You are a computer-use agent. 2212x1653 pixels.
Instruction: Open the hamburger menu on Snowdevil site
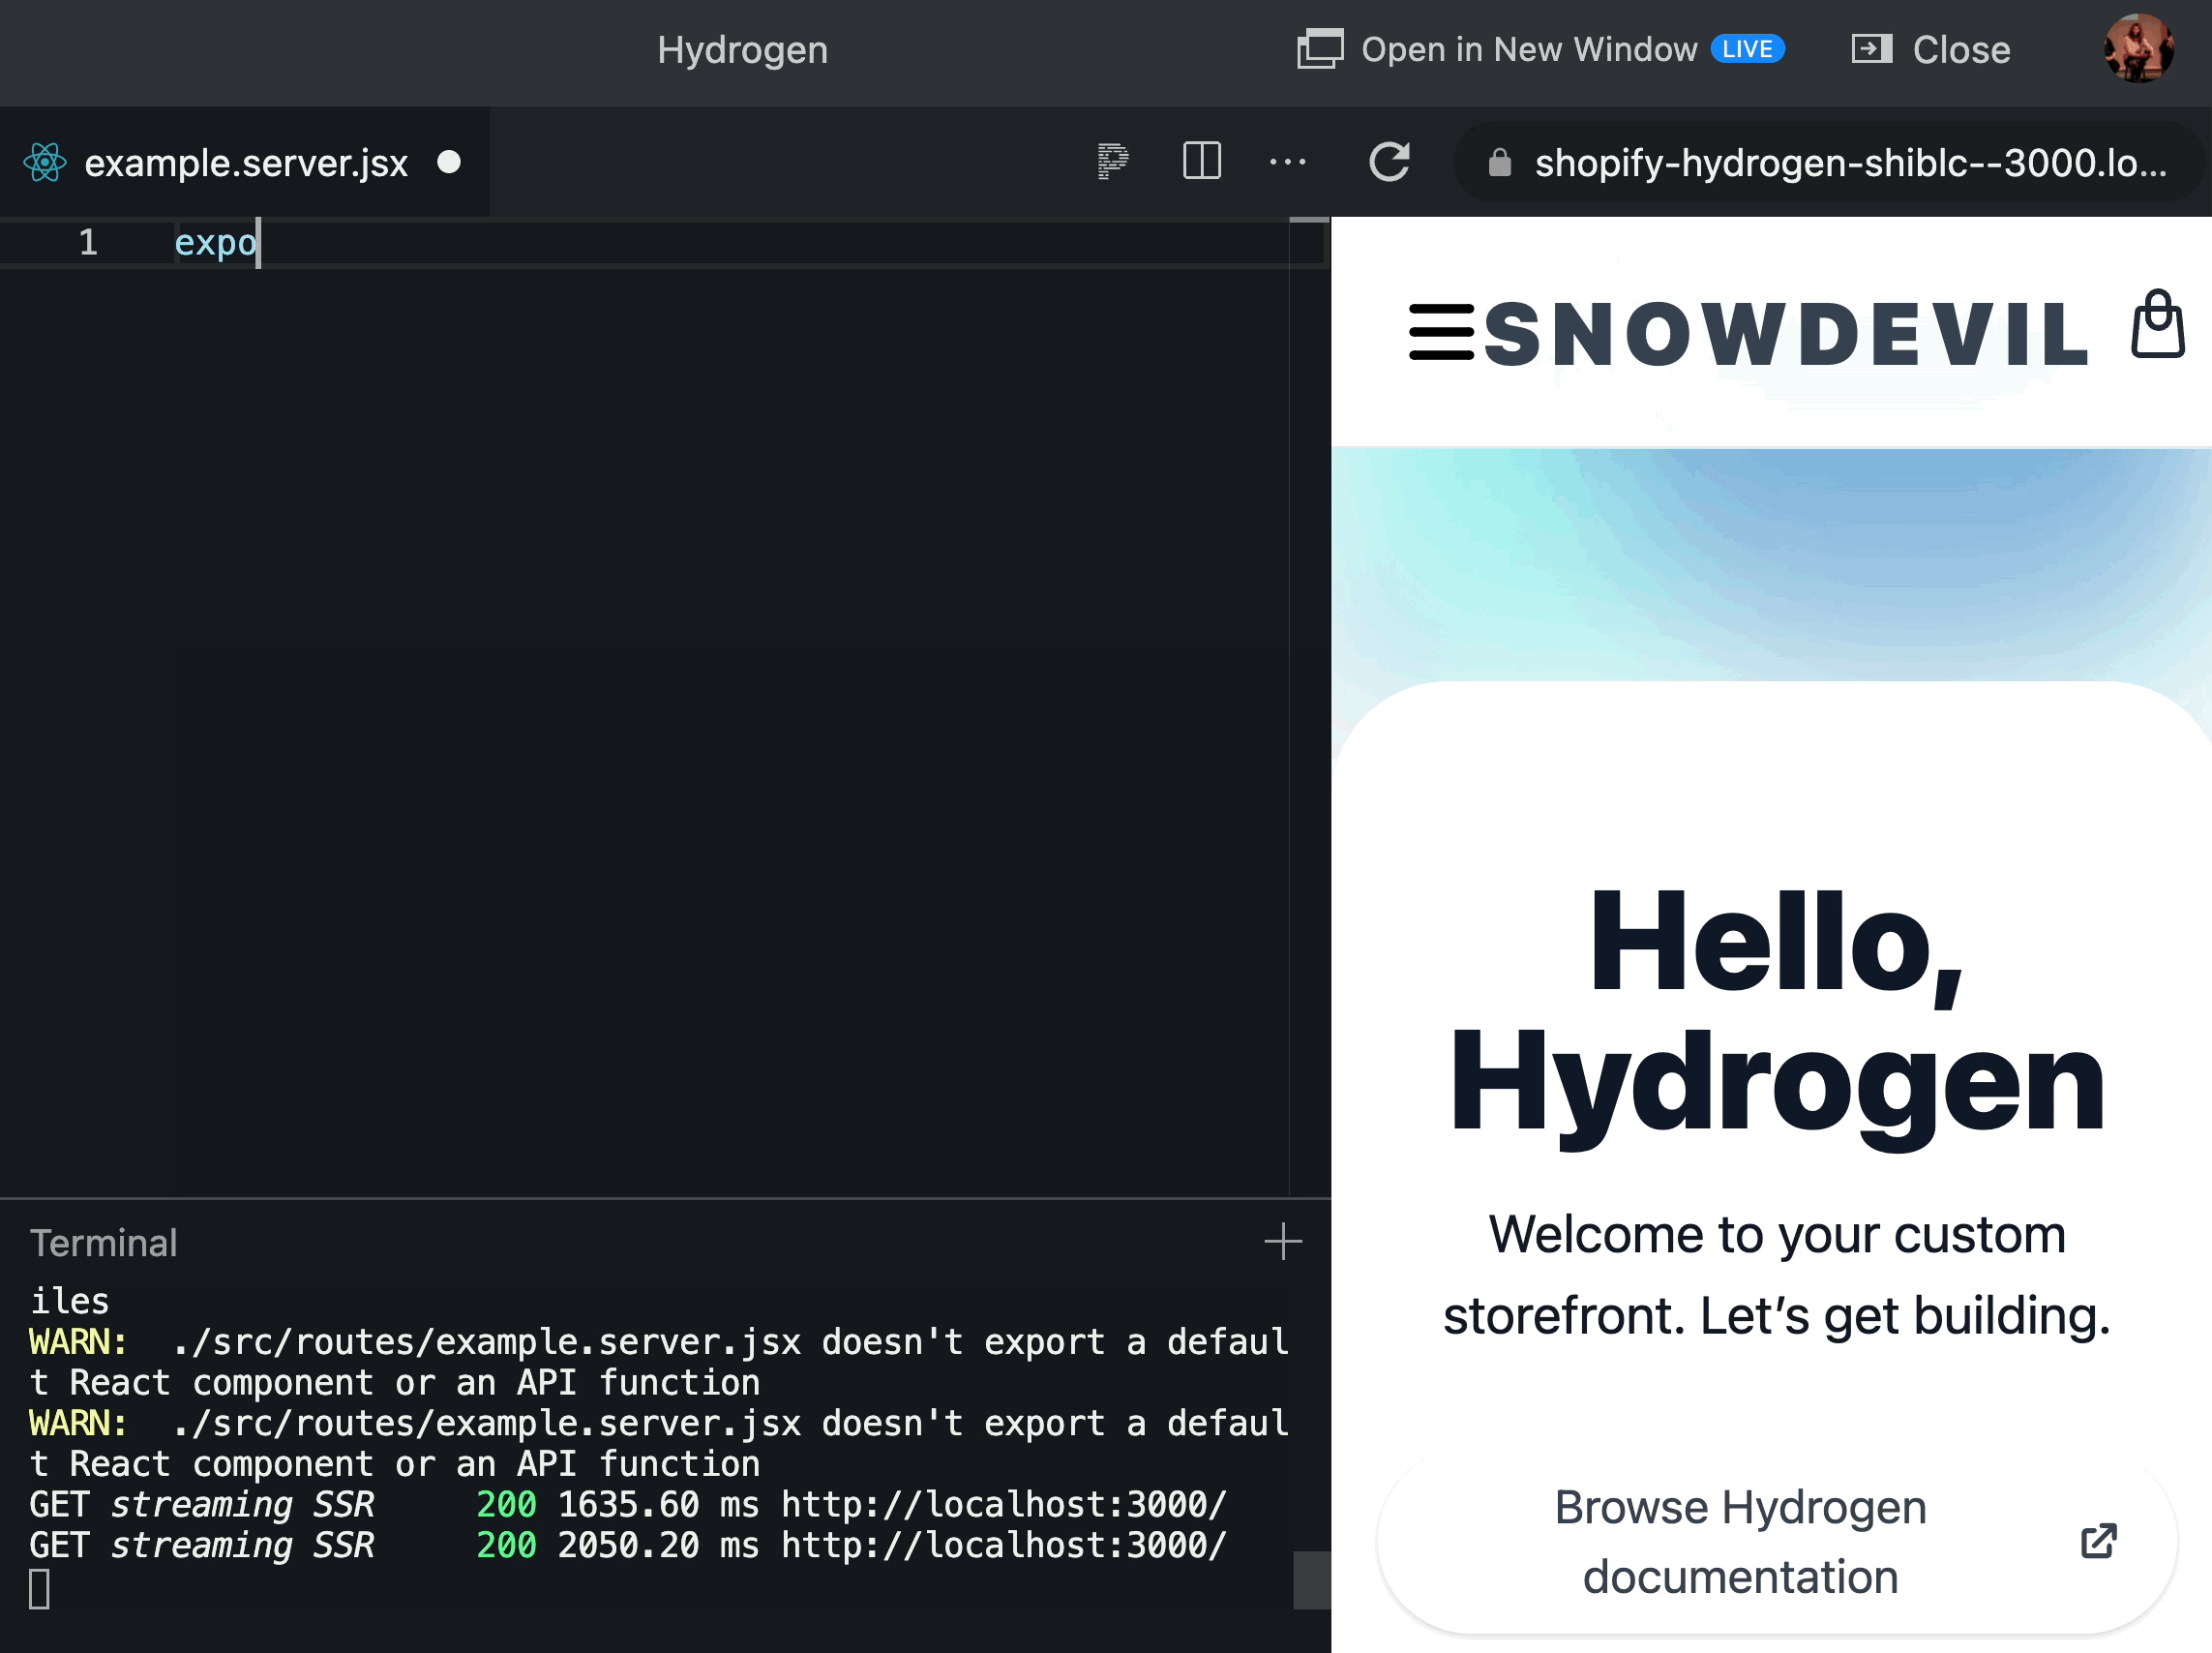(x=1441, y=332)
